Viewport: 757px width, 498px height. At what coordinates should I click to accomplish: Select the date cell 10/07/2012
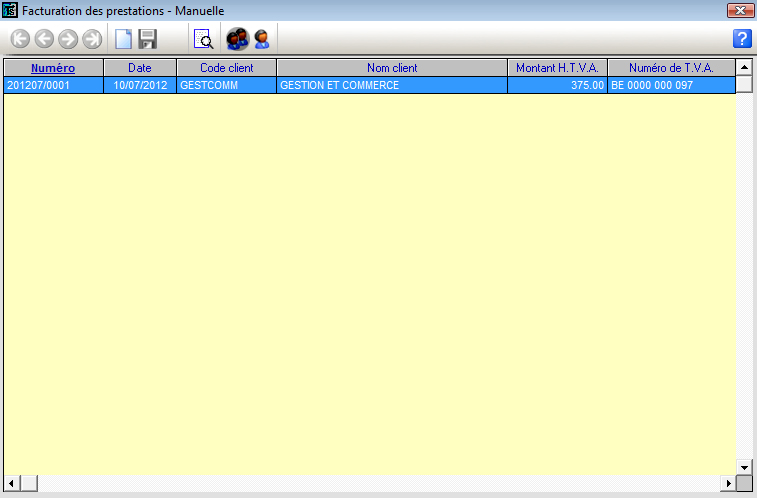coord(140,85)
